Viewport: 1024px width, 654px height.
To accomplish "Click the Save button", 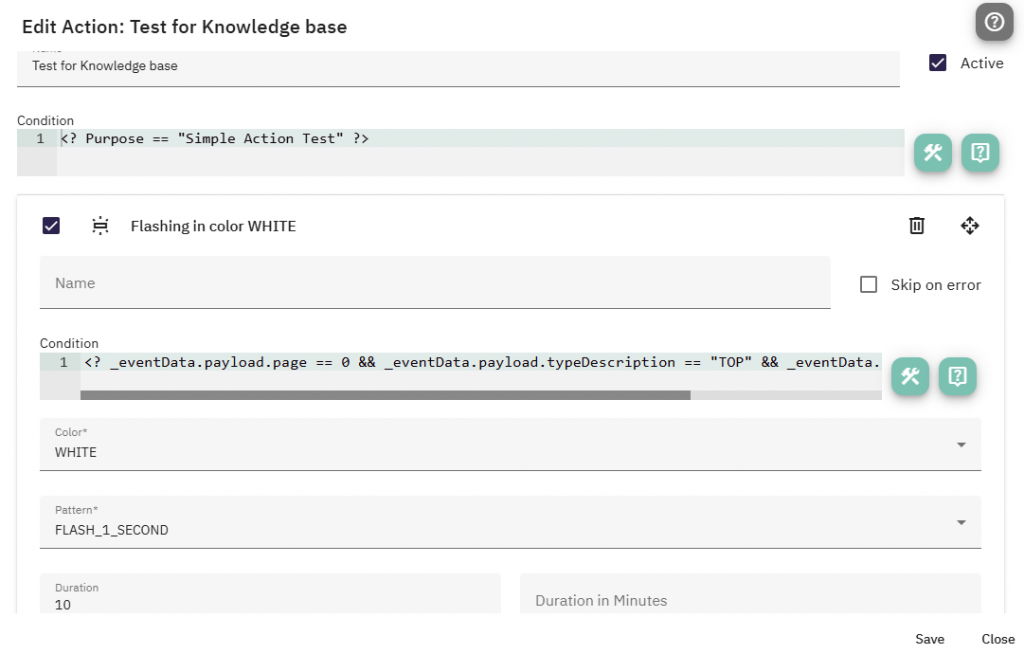I will pos(929,639).
